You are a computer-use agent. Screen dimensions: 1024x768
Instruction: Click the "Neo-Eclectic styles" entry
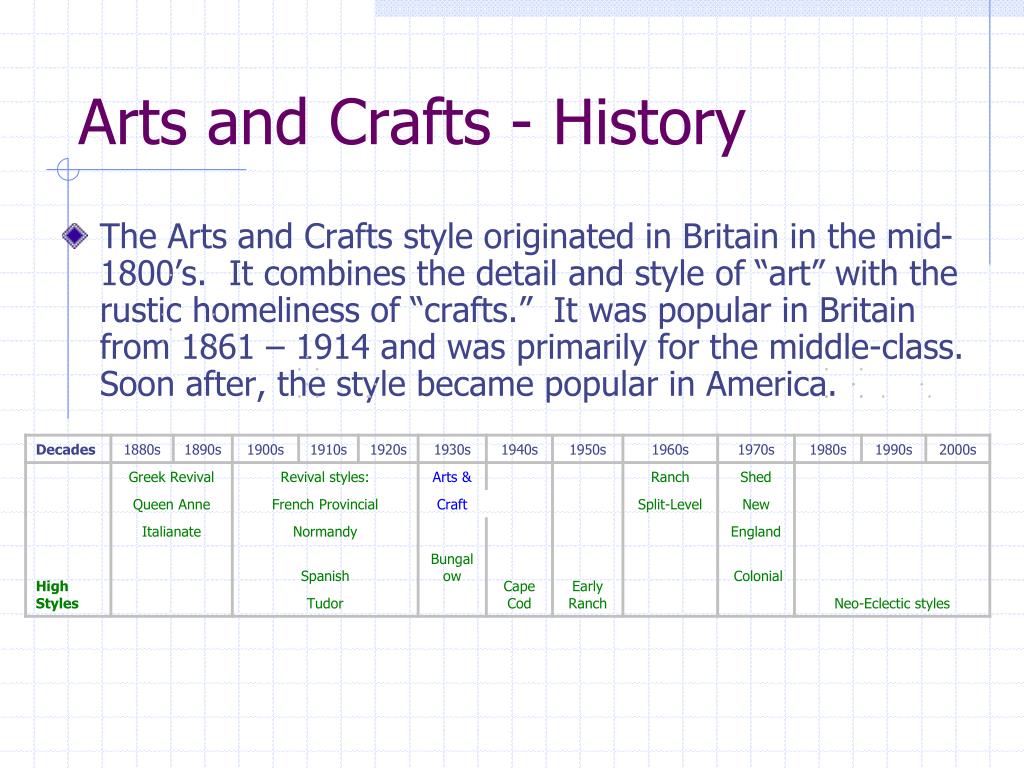coord(891,603)
